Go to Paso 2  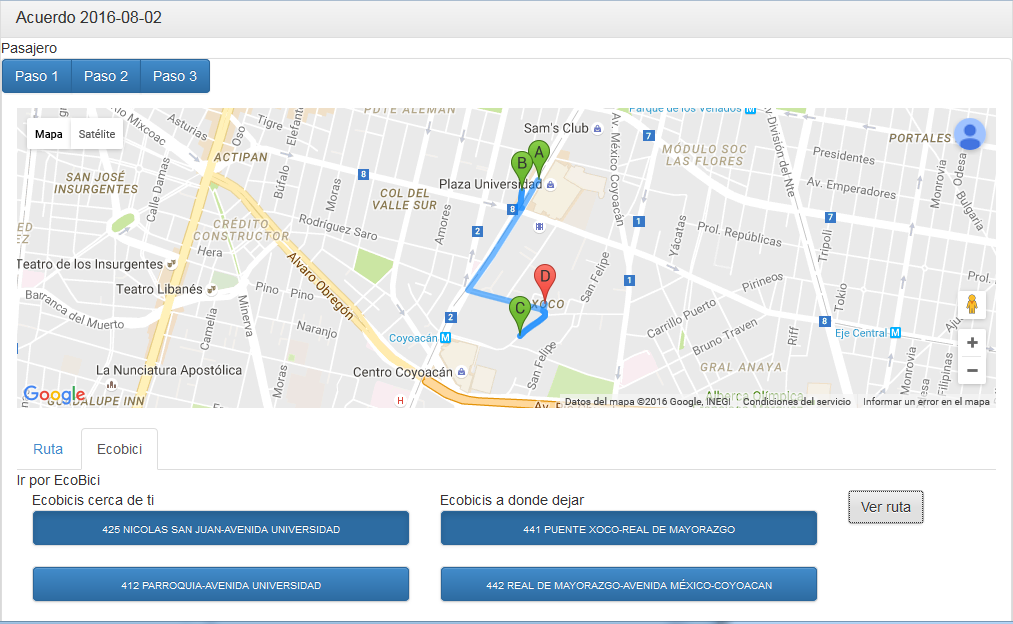pos(106,76)
